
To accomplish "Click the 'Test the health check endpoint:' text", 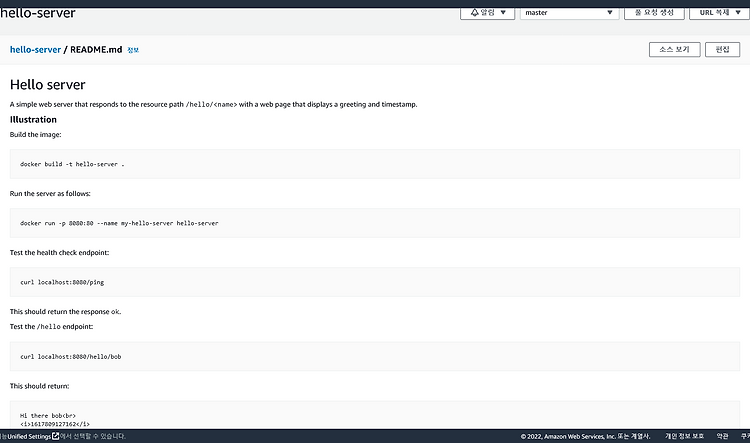I will (x=59, y=253).
